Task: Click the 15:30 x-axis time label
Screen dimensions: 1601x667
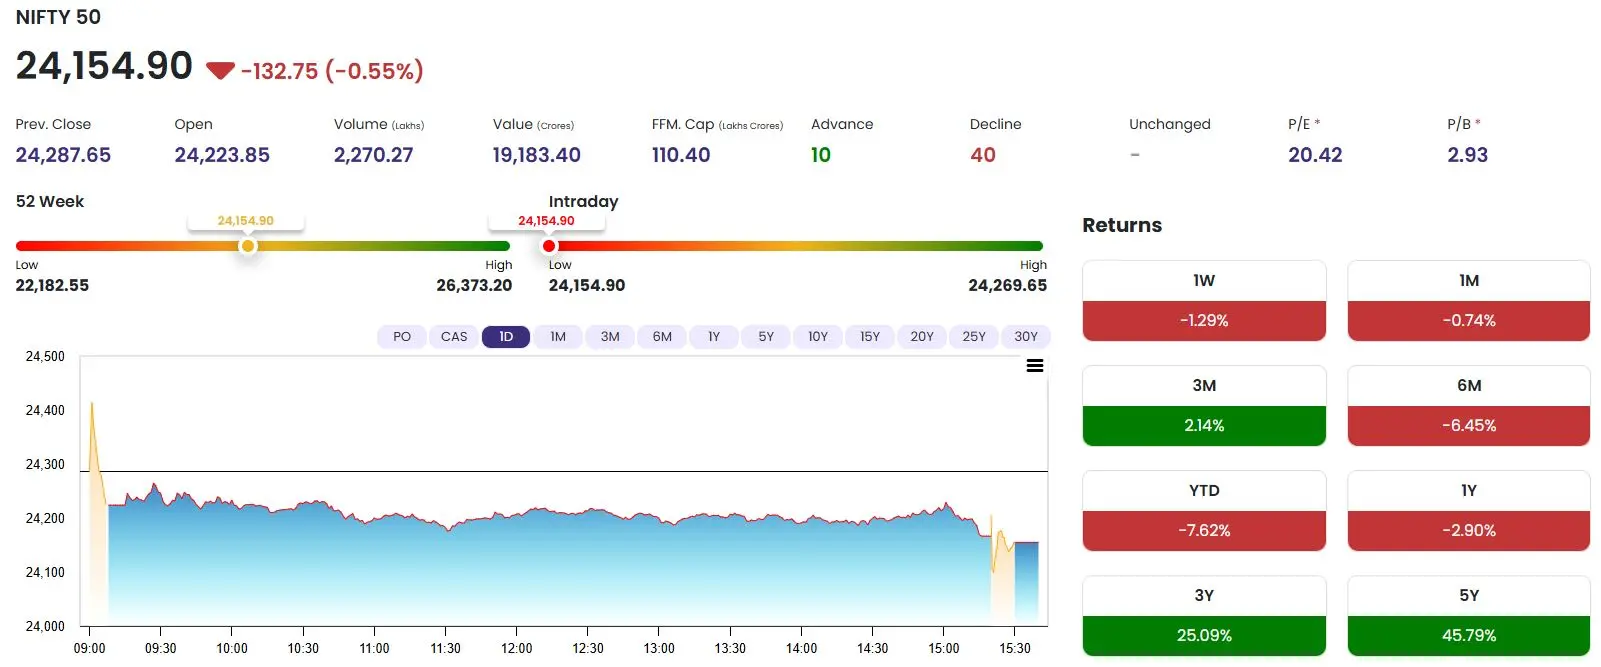Action: (1015, 648)
